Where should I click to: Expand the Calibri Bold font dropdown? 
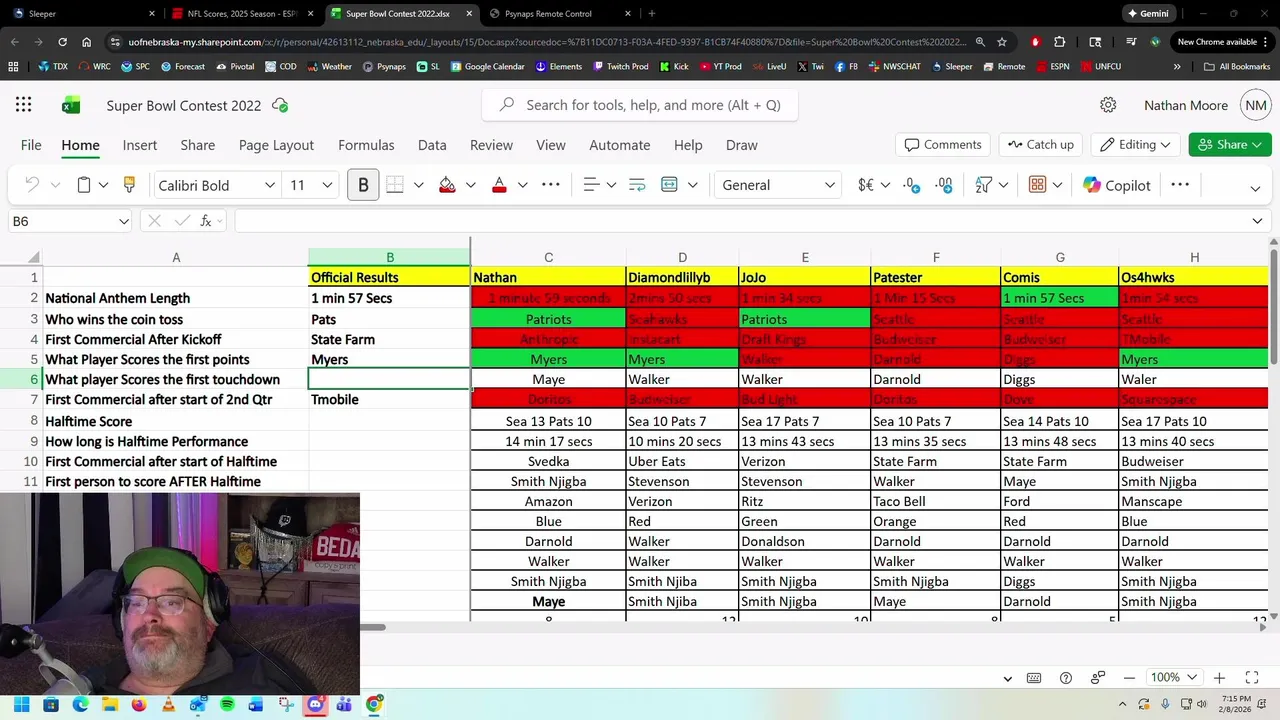pyautogui.click(x=270, y=185)
